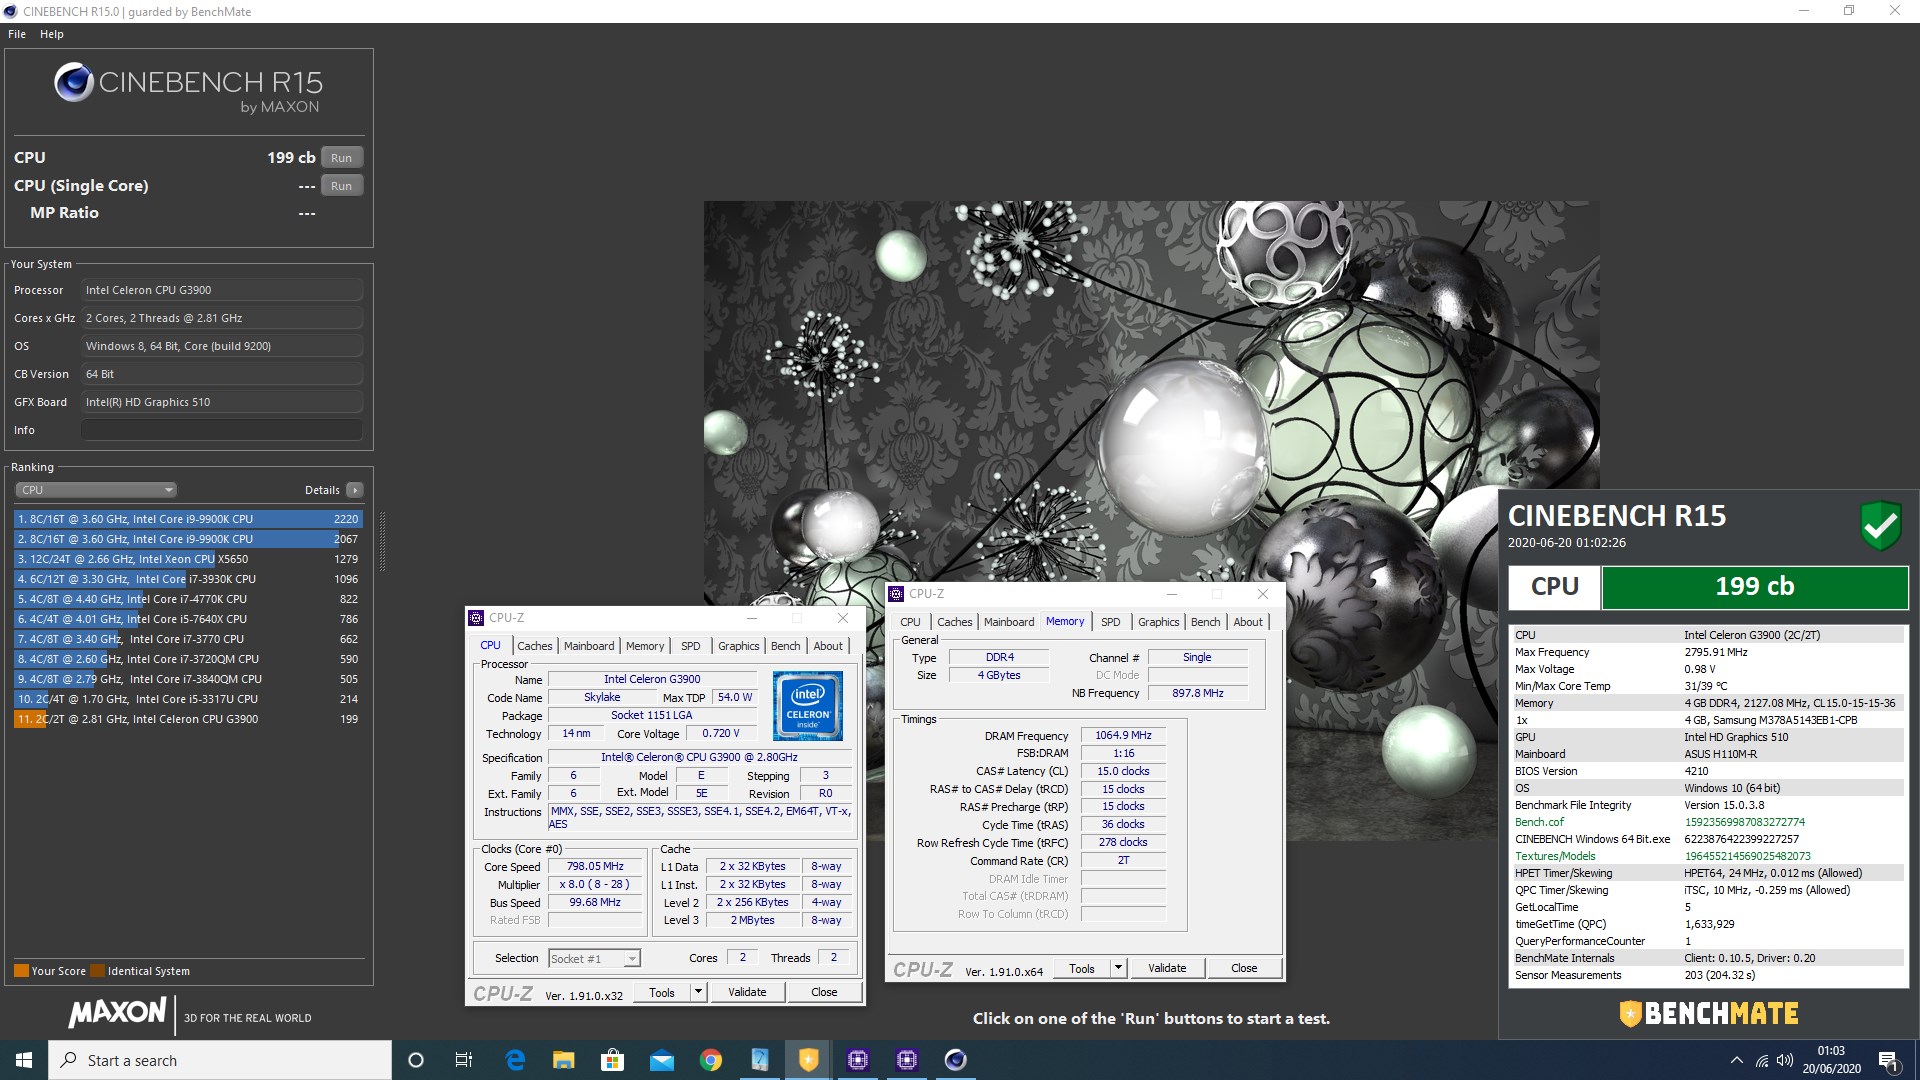Select ranking row Intel Celeron CPU G3900
Viewport: 1920px width, 1080px height.
pos(188,719)
